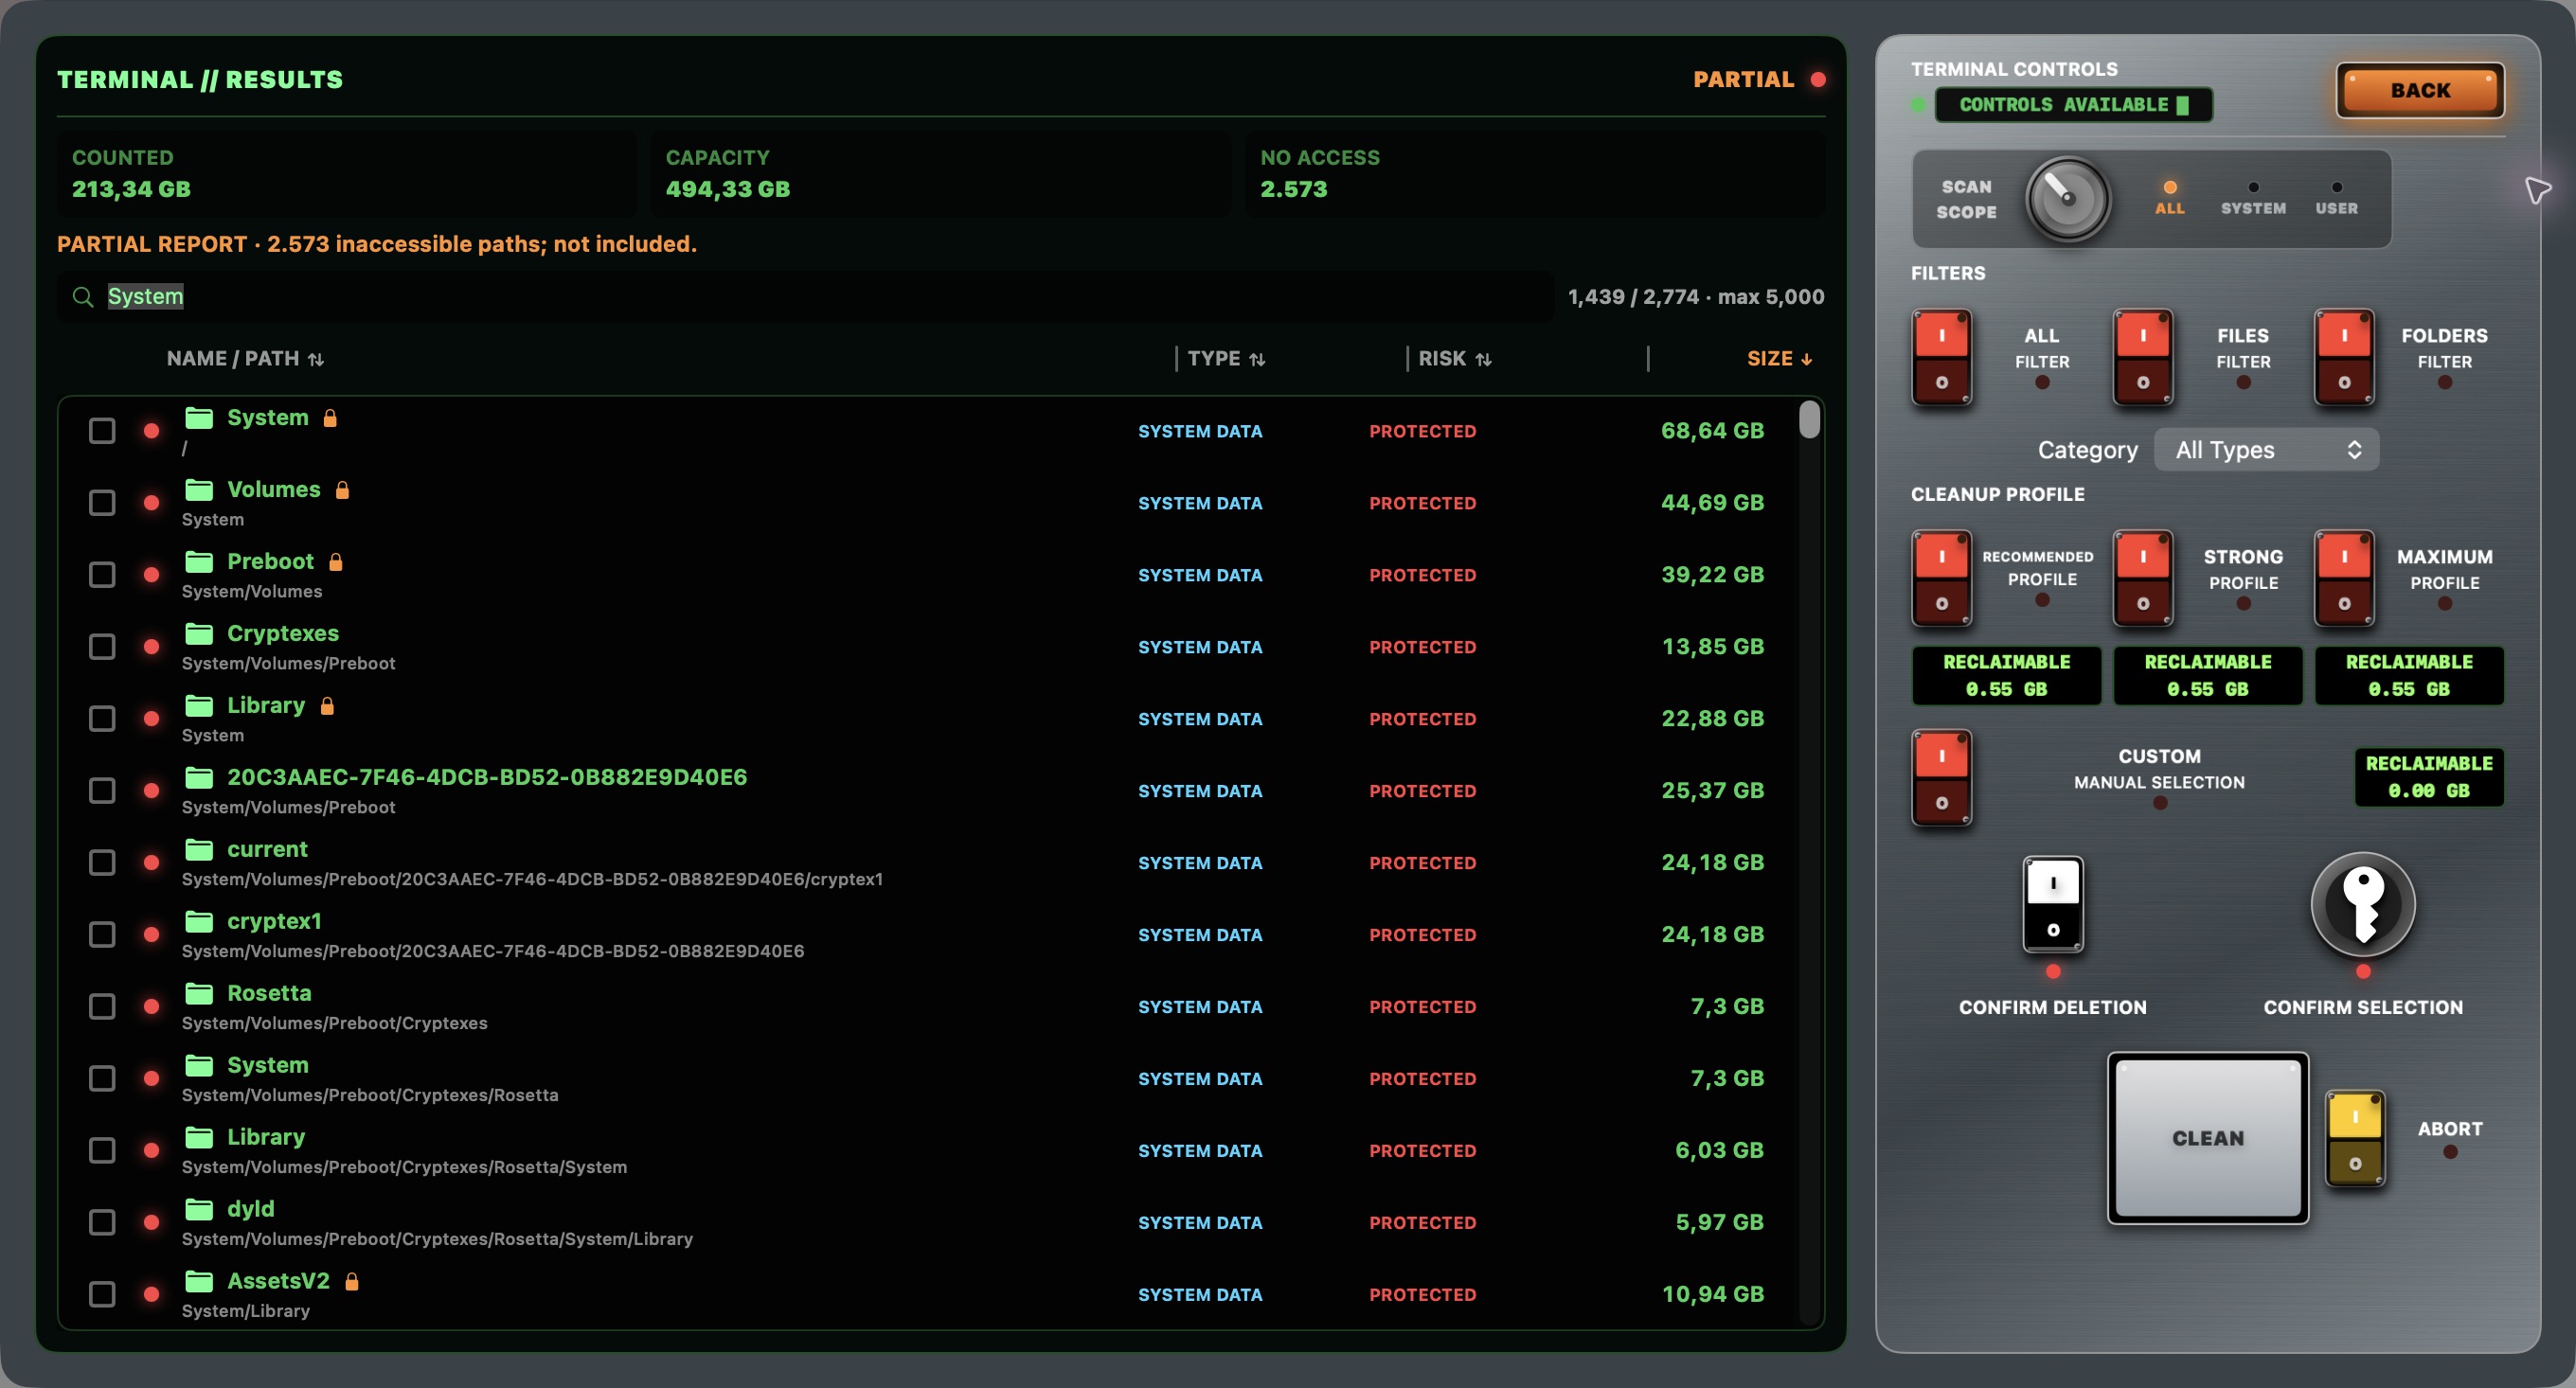2576x1388 pixels.
Task: Enable the RECOMMENDED PROFILE switch
Action: coord(1941,578)
